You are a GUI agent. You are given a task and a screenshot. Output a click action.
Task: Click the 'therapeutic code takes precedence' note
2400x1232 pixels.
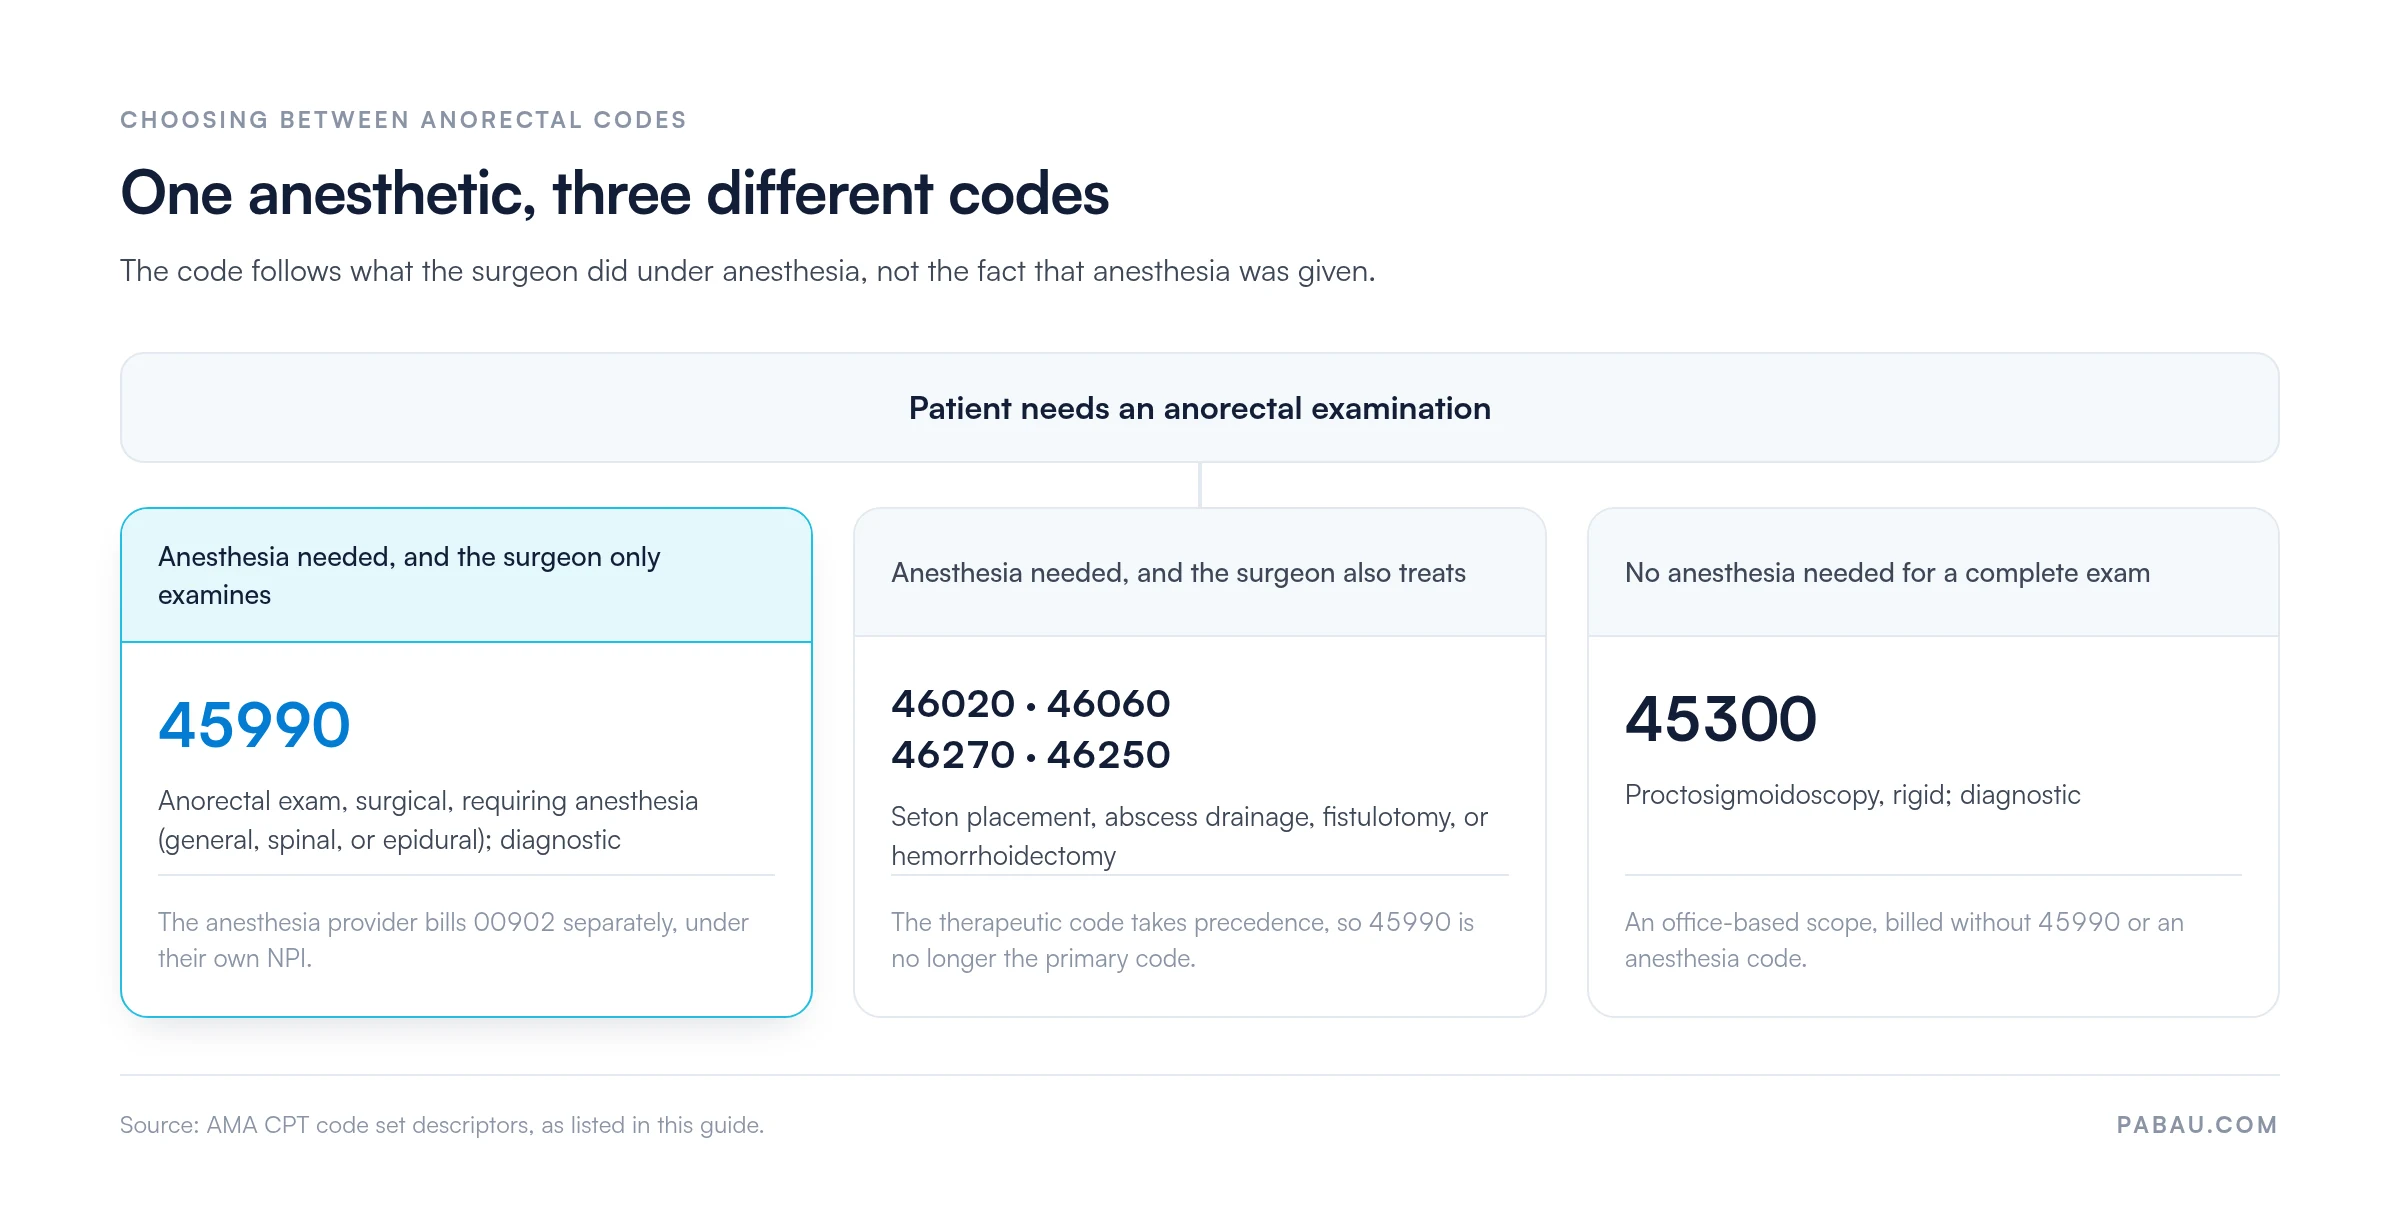1182,940
